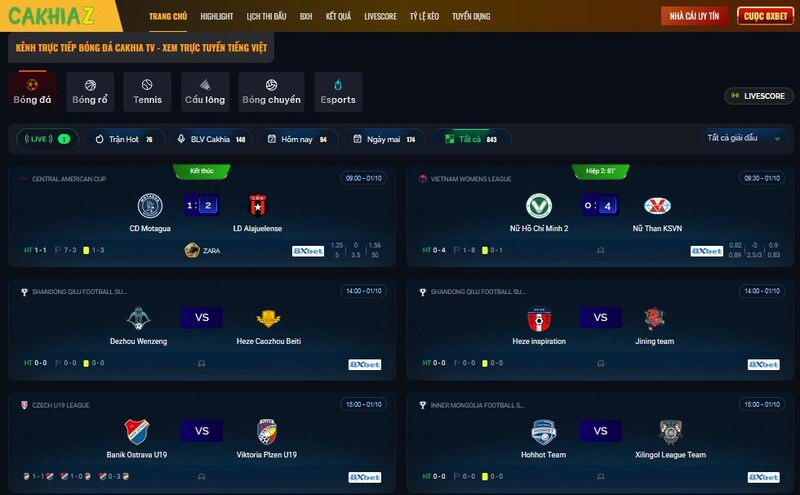800x495 pixels.
Task: Expand the Tất cả giải đấu dropdown
Action: 744,138
